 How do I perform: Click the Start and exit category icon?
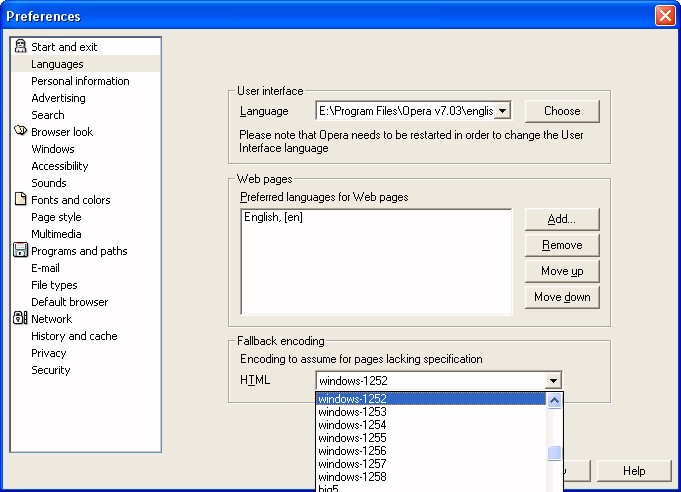point(21,47)
